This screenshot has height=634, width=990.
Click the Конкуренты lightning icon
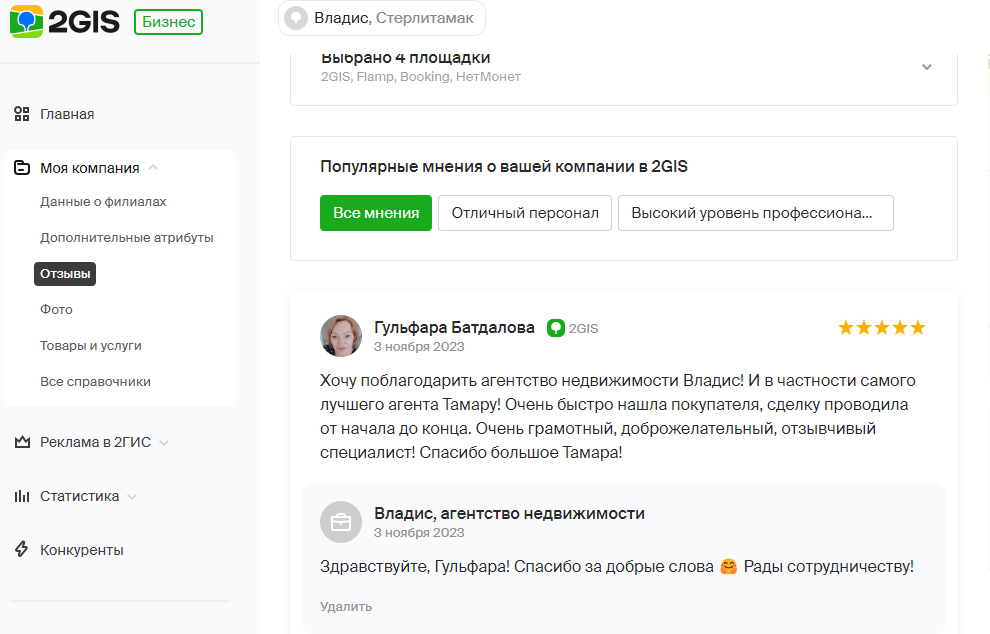(x=21, y=549)
